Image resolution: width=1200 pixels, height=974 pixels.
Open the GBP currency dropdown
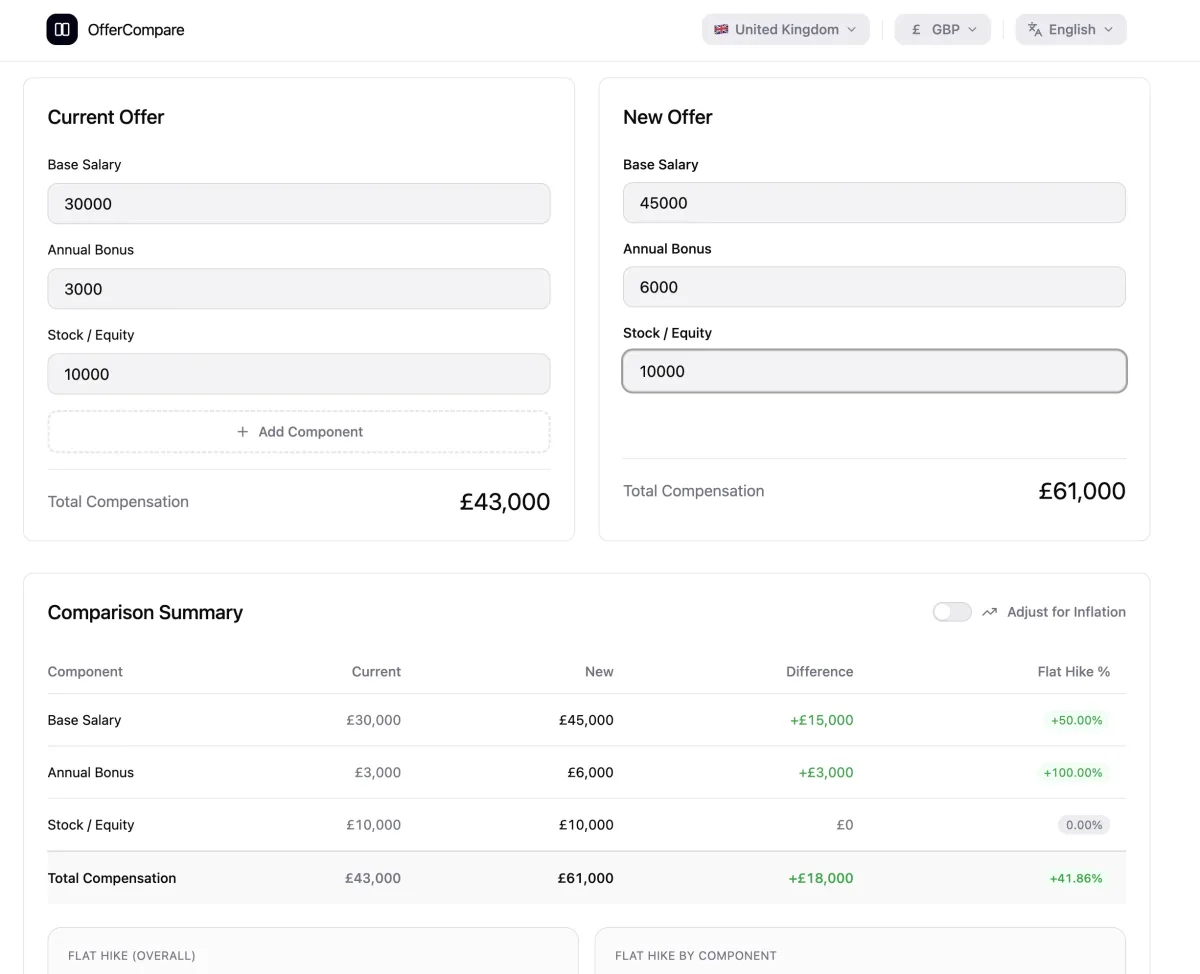(x=943, y=30)
